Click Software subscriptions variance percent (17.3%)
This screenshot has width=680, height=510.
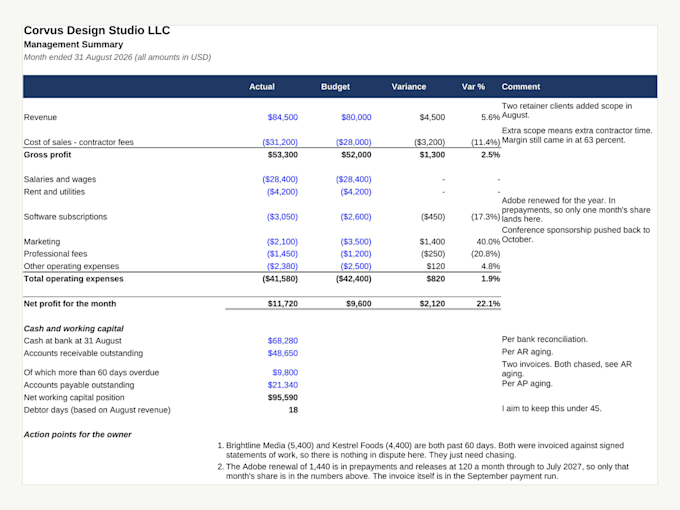coord(485,217)
